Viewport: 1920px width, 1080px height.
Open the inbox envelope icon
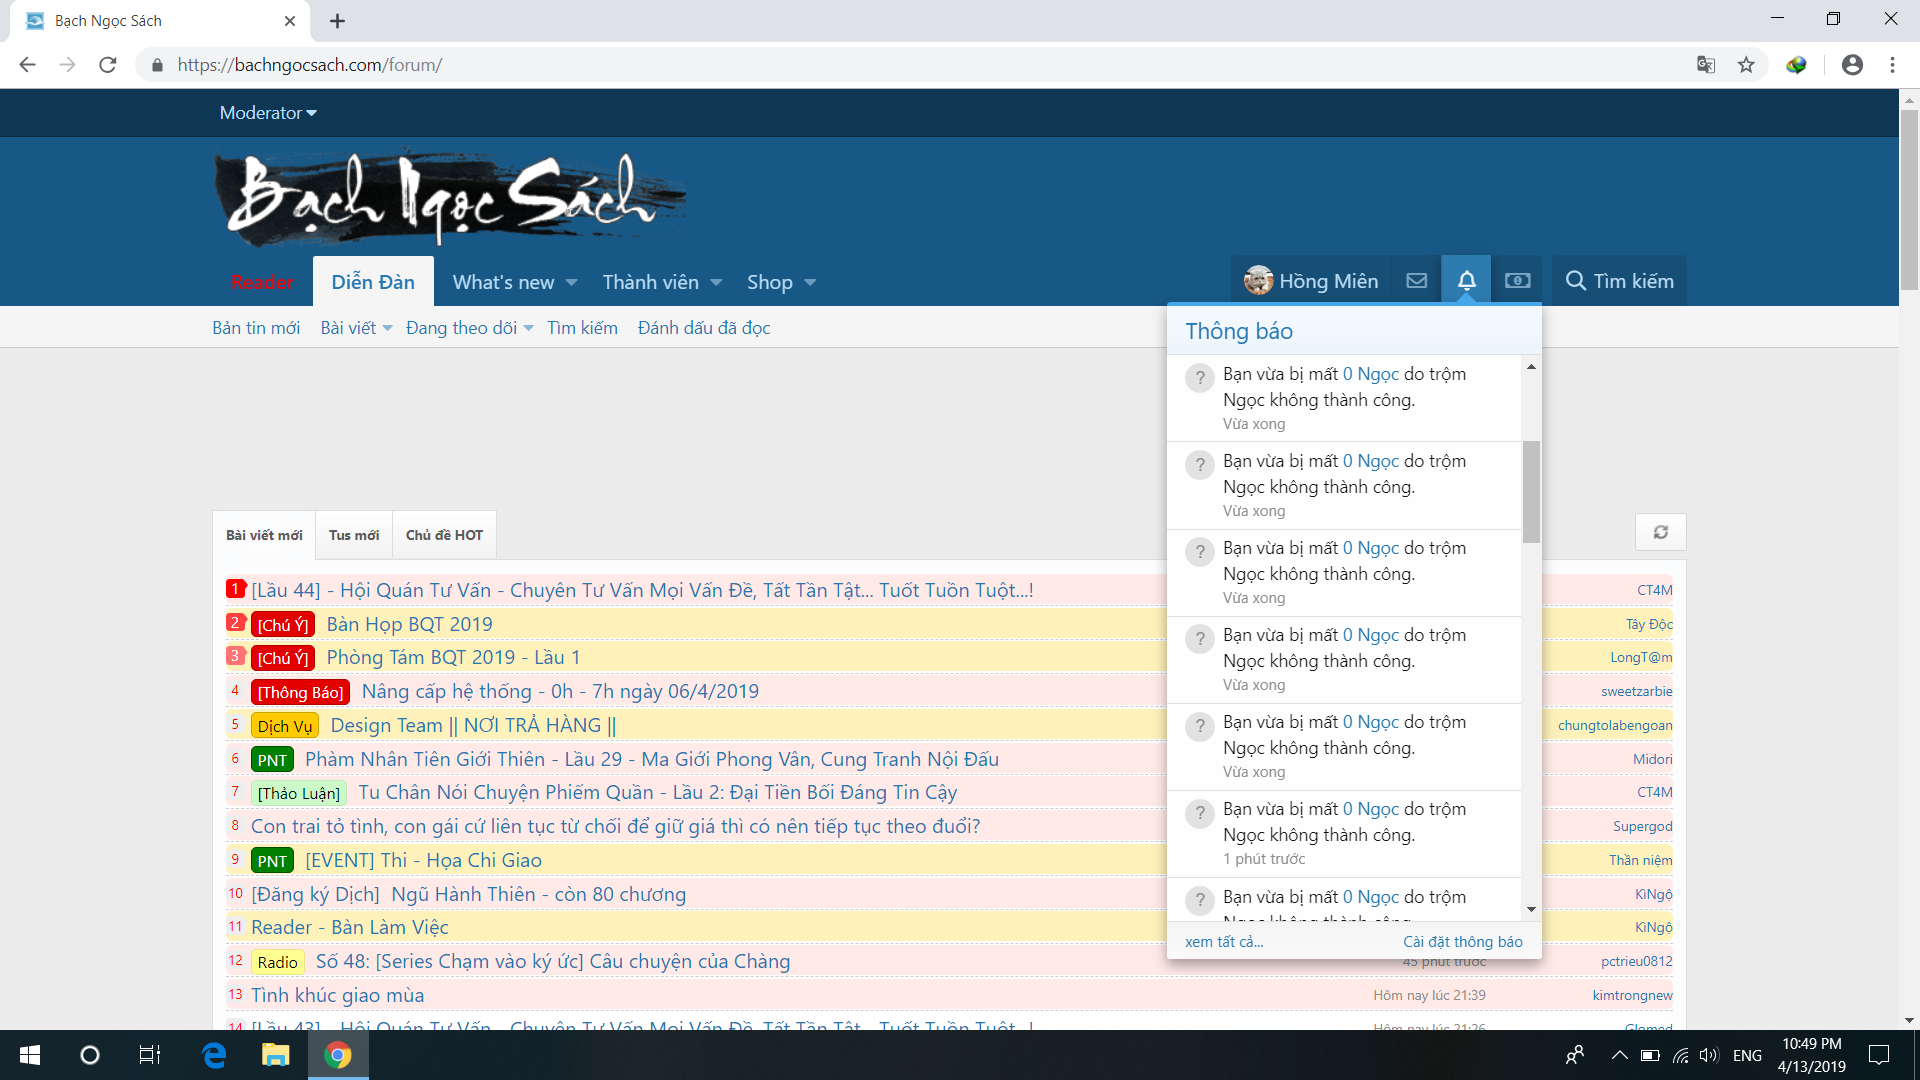click(1416, 281)
